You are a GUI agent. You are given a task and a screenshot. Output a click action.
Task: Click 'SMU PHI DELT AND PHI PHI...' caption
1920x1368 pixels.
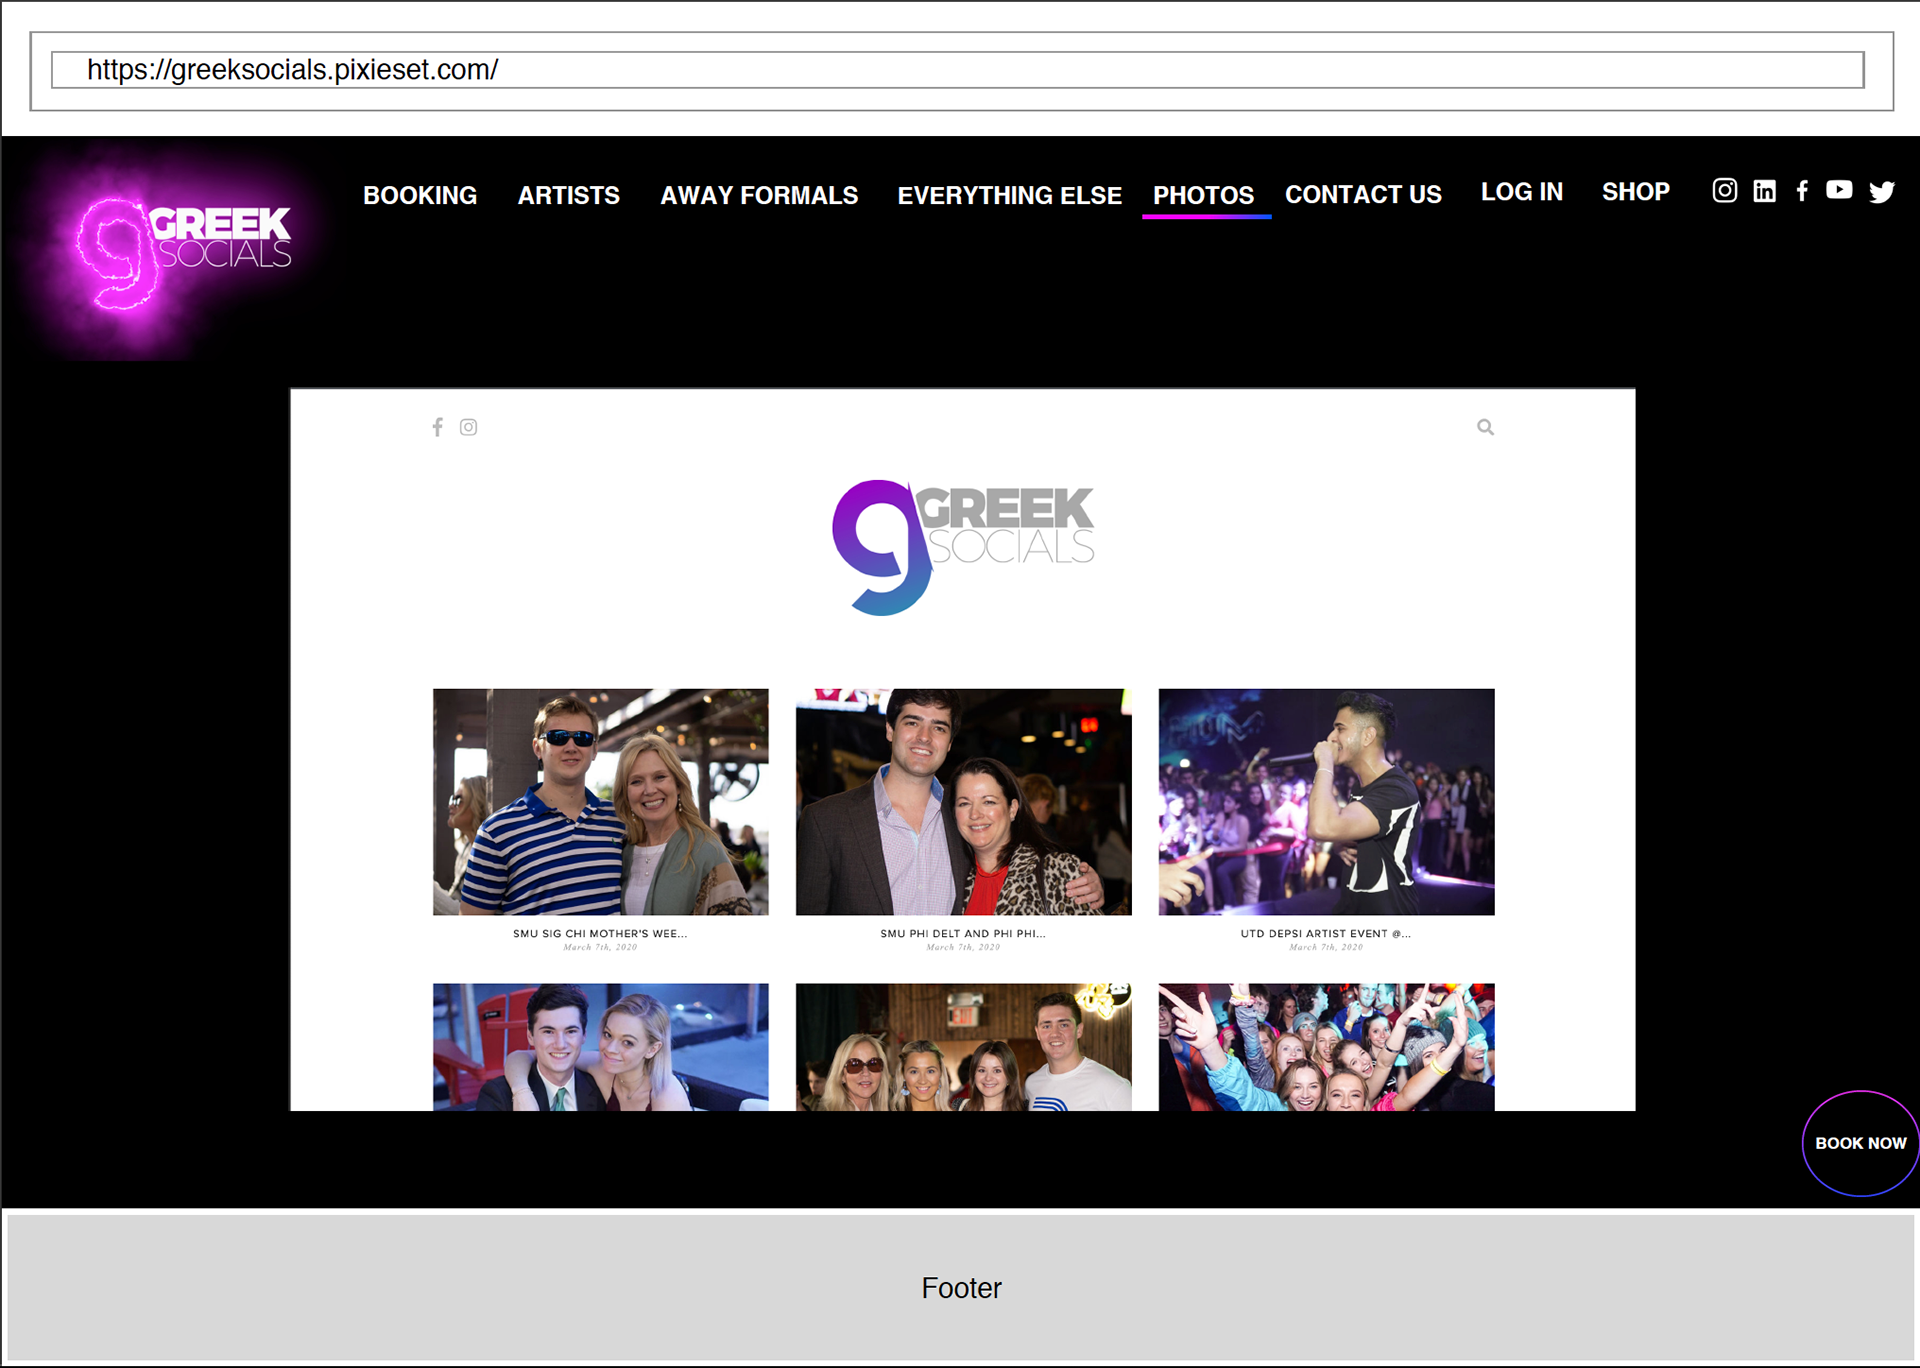(x=963, y=933)
